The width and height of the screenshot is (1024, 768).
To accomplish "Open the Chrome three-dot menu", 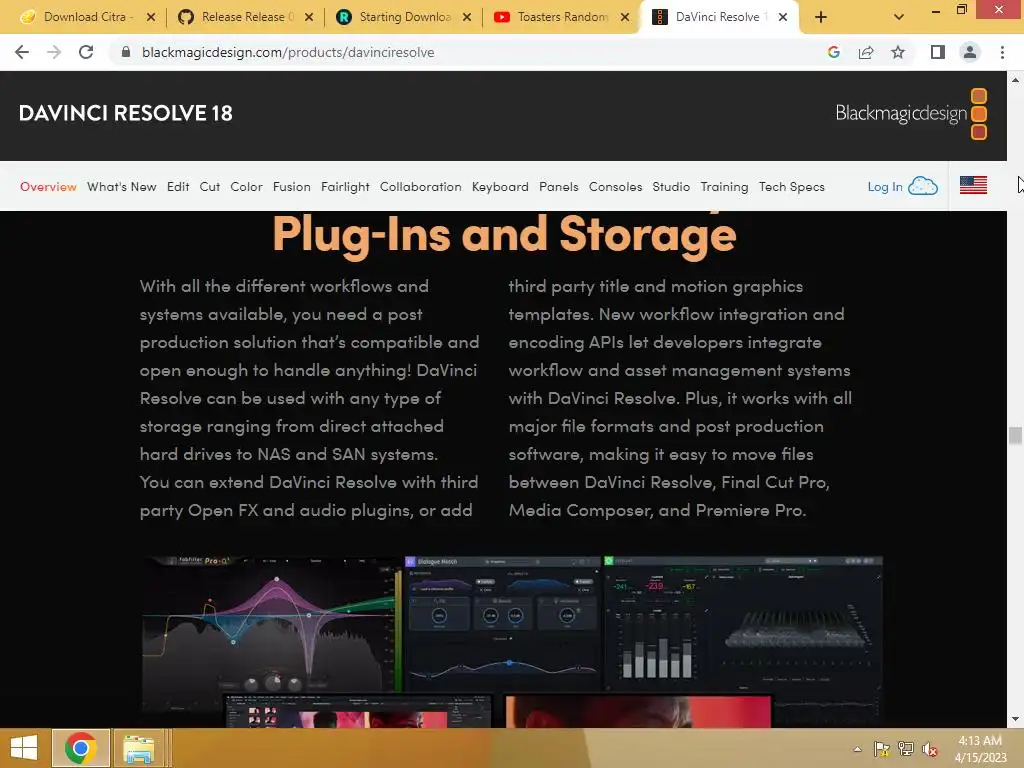I will pos(1002,52).
